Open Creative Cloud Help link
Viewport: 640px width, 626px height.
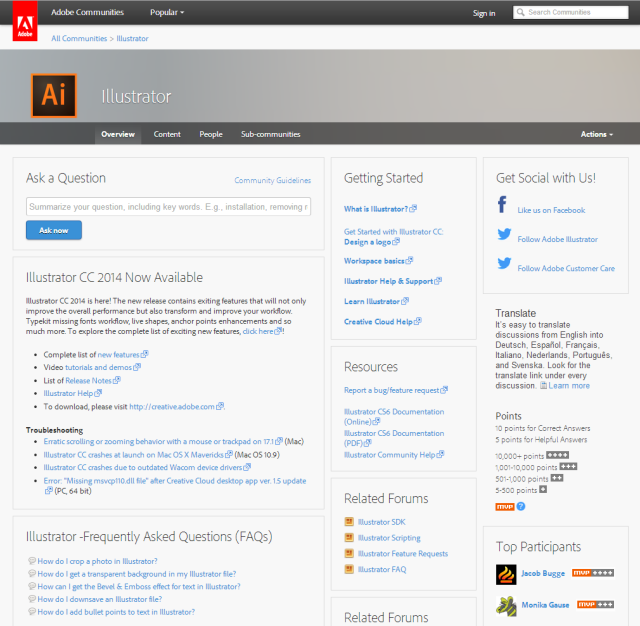tap(382, 322)
